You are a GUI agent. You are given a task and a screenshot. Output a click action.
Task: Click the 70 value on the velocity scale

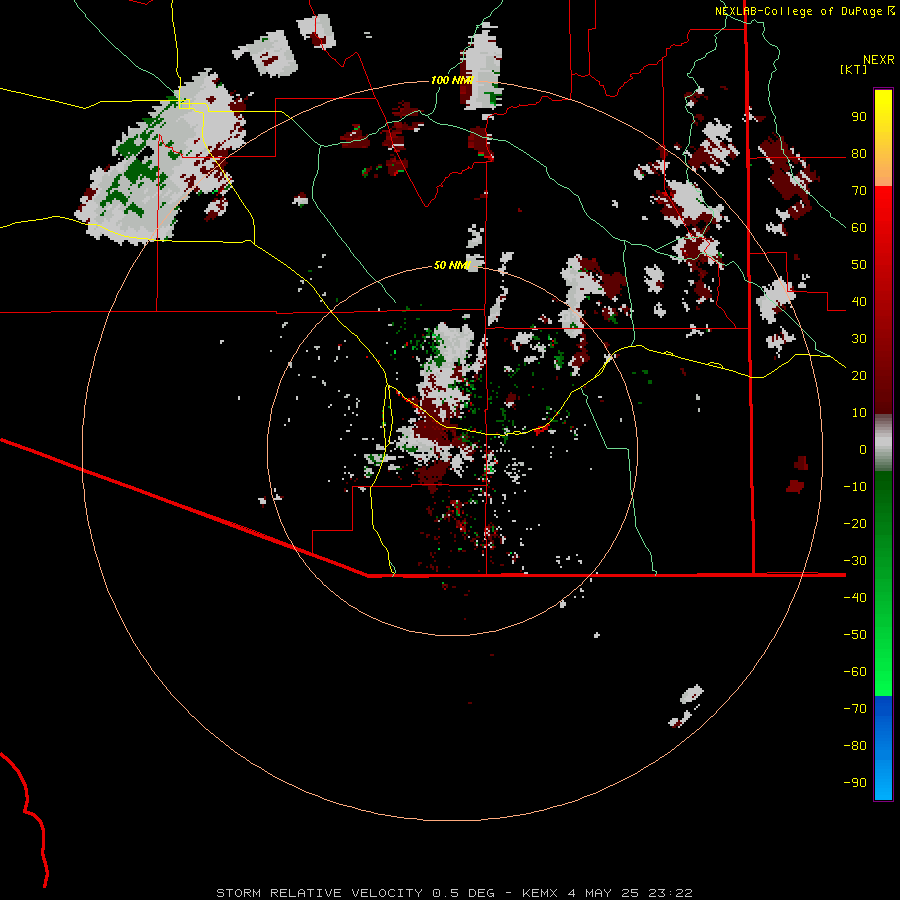point(859,191)
